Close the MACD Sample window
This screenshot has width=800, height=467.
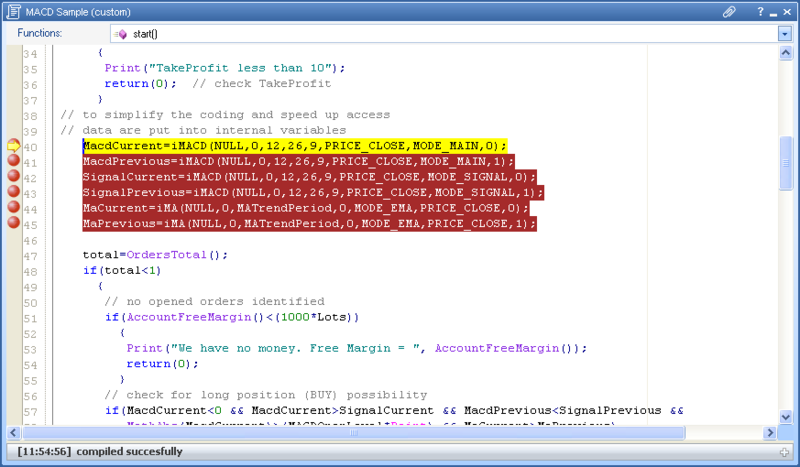[787, 12]
